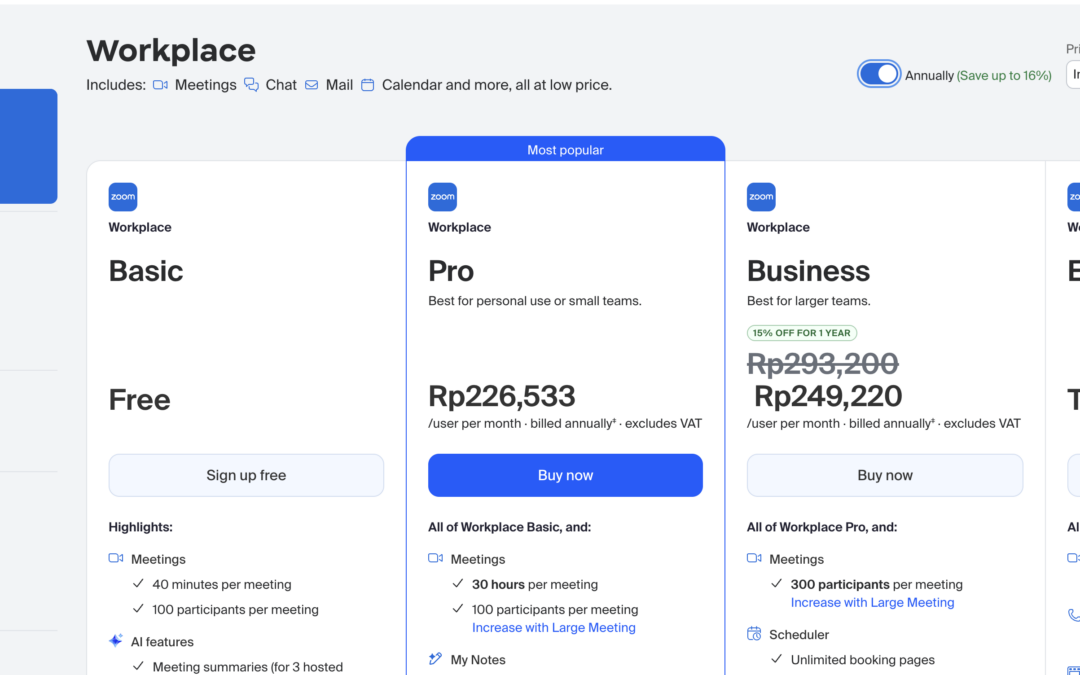Click the Most popular banner
The width and height of the screenshot is (1080, 675).
pyautogui.click(x=565, y=149)
